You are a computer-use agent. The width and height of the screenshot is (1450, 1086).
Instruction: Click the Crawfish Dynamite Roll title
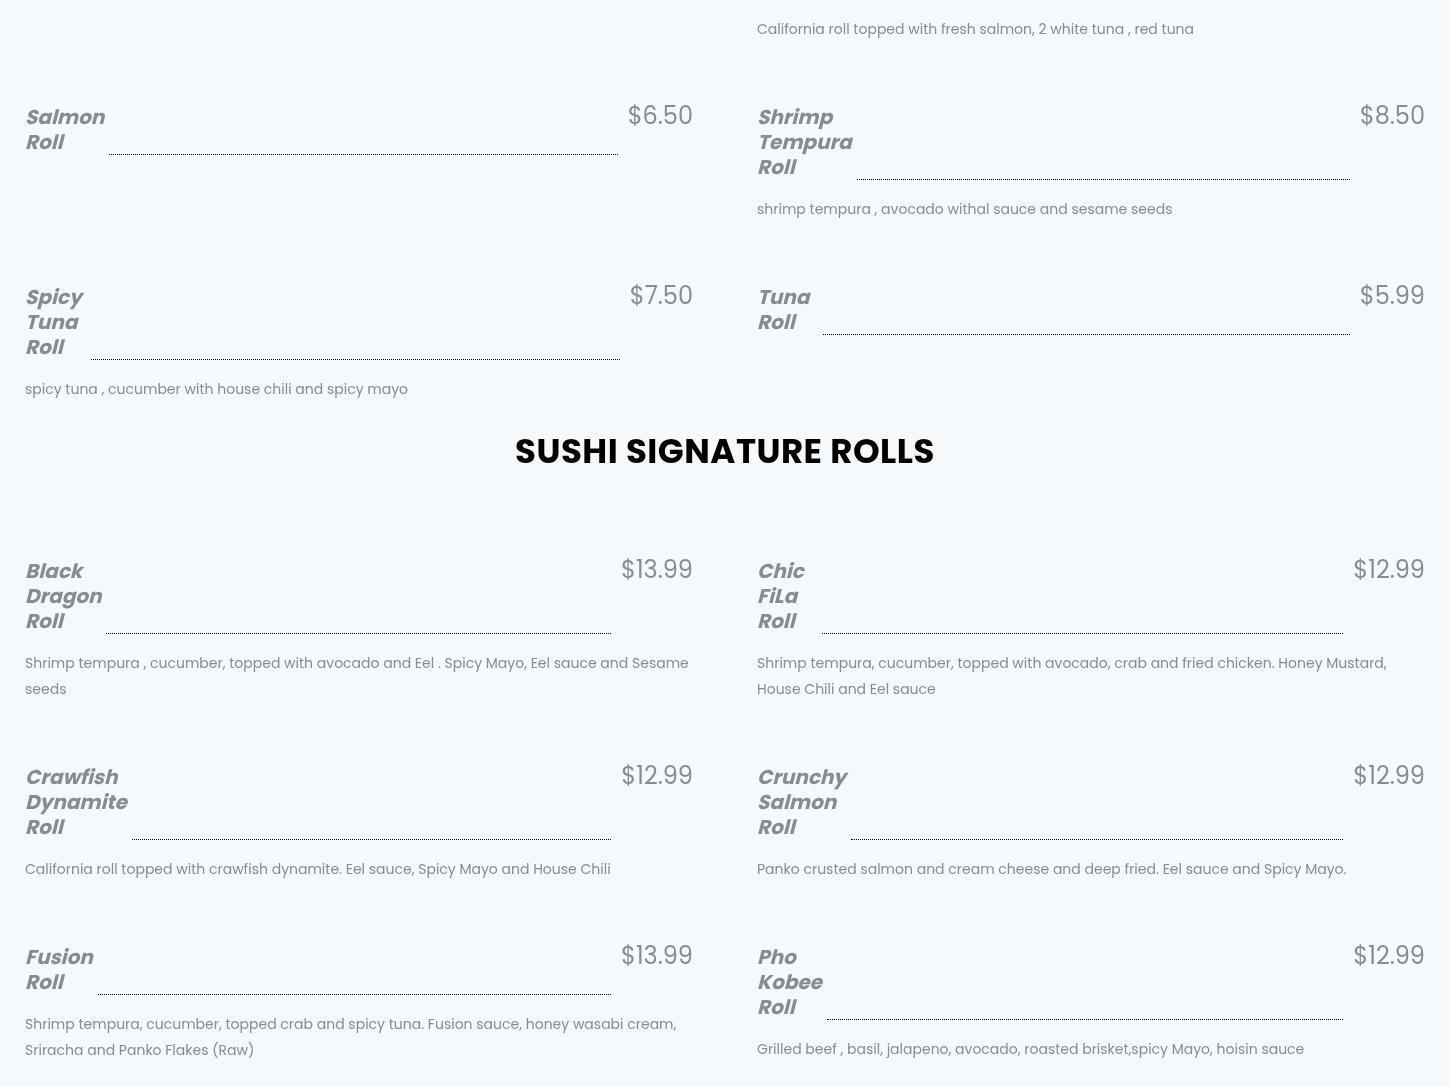76,802
